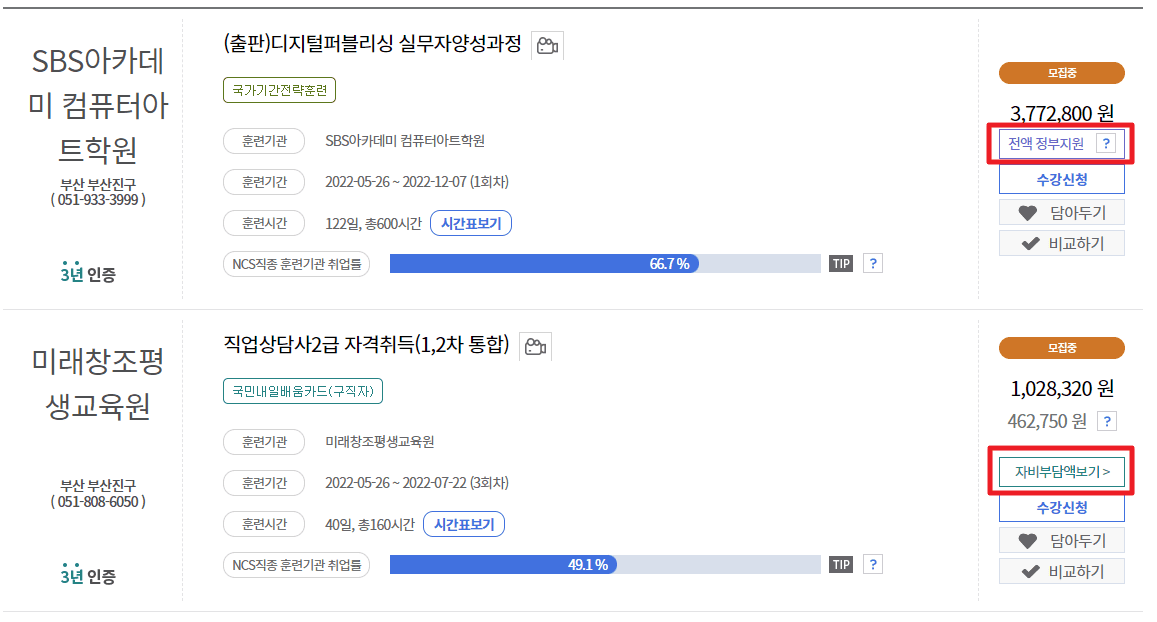The image size is (1157, 622).
Task: Open video preview icon beside 직업상담사2급 course
Action: coord(536,346)
